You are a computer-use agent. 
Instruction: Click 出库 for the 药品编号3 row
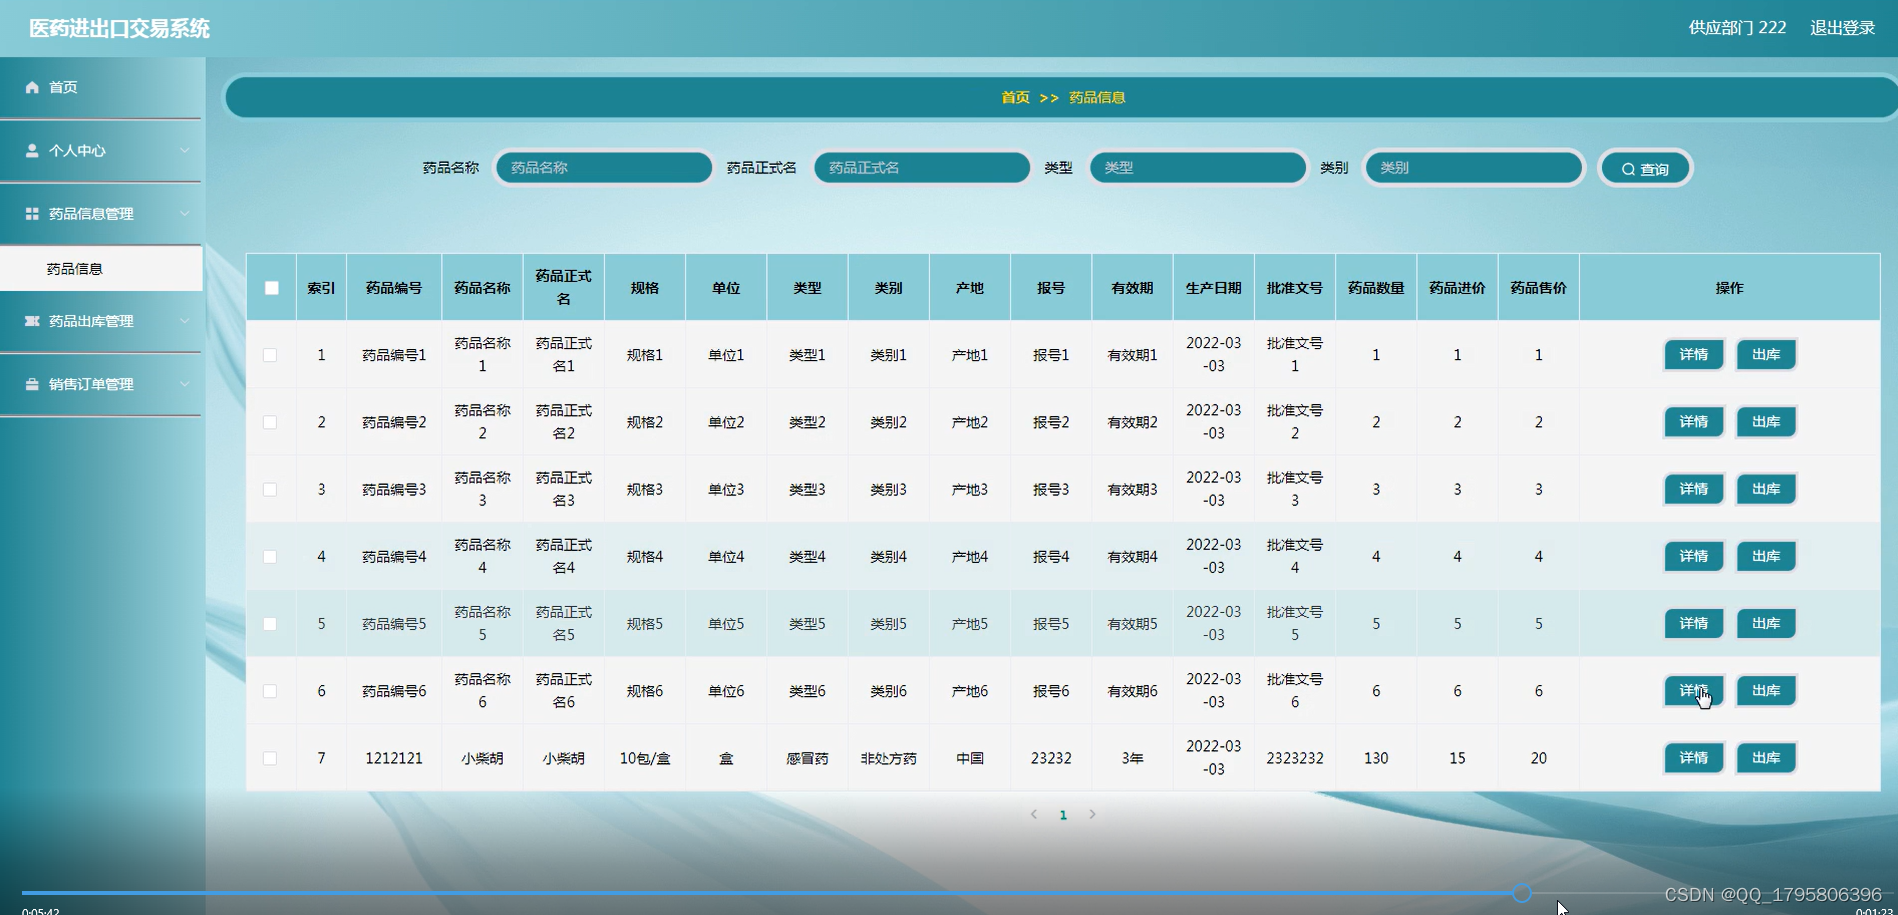[1766, 489]
